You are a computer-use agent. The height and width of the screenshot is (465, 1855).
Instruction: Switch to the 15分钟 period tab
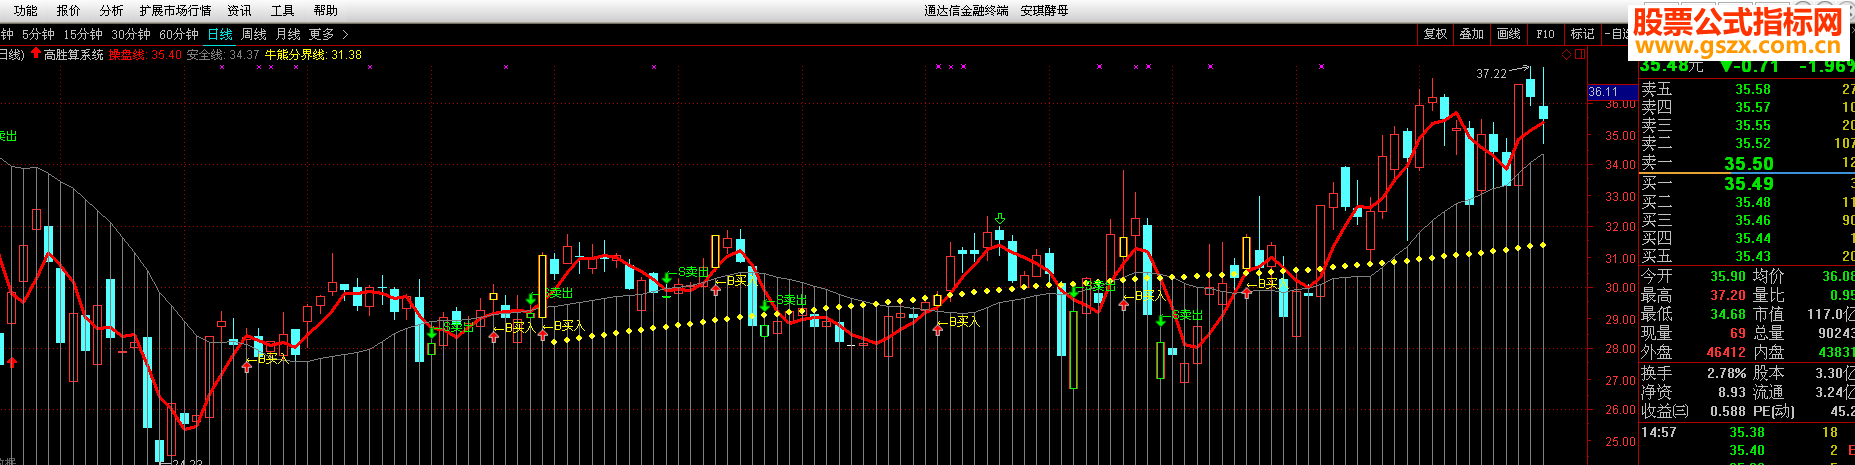click(x=83, y=34)
